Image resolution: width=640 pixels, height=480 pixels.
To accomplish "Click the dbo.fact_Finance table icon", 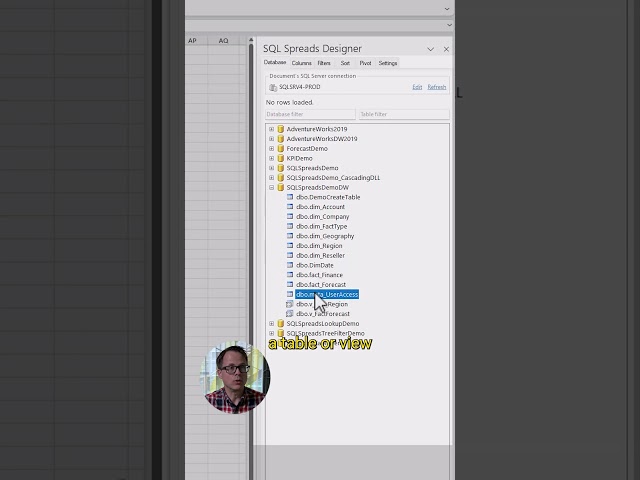I will 290,275.
